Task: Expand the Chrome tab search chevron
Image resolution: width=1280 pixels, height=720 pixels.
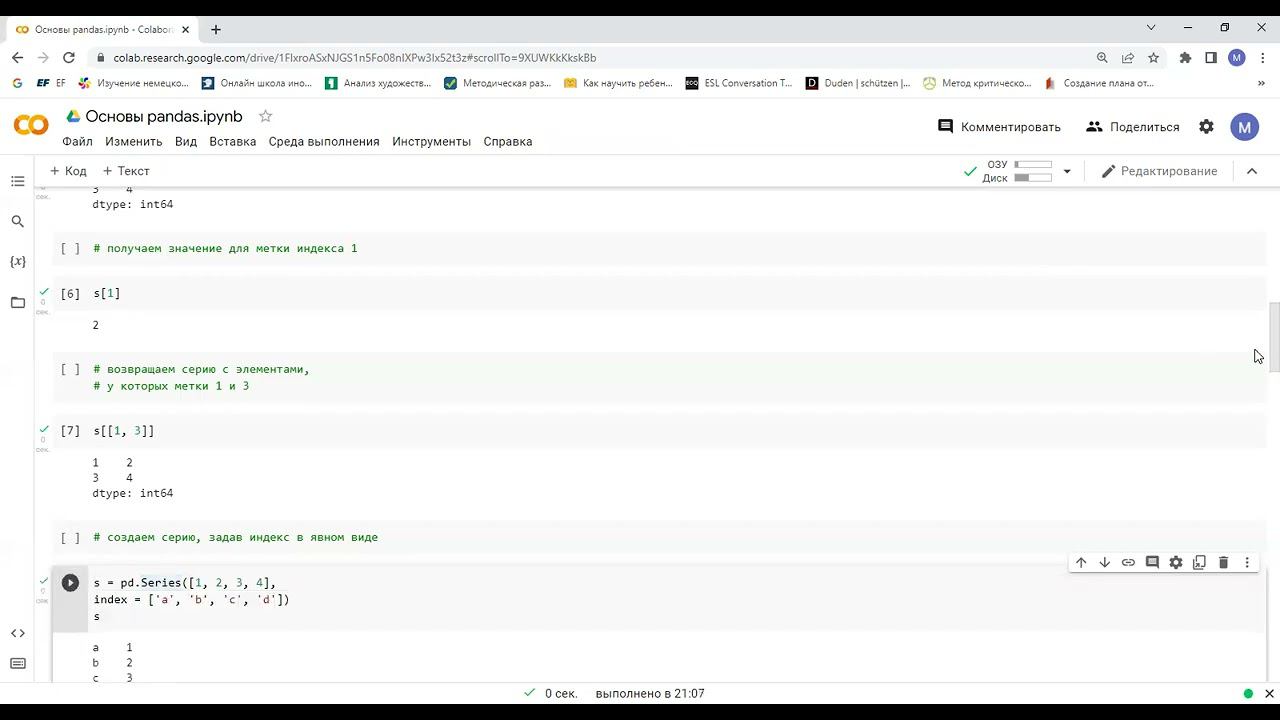Action: click(1151, 27)
